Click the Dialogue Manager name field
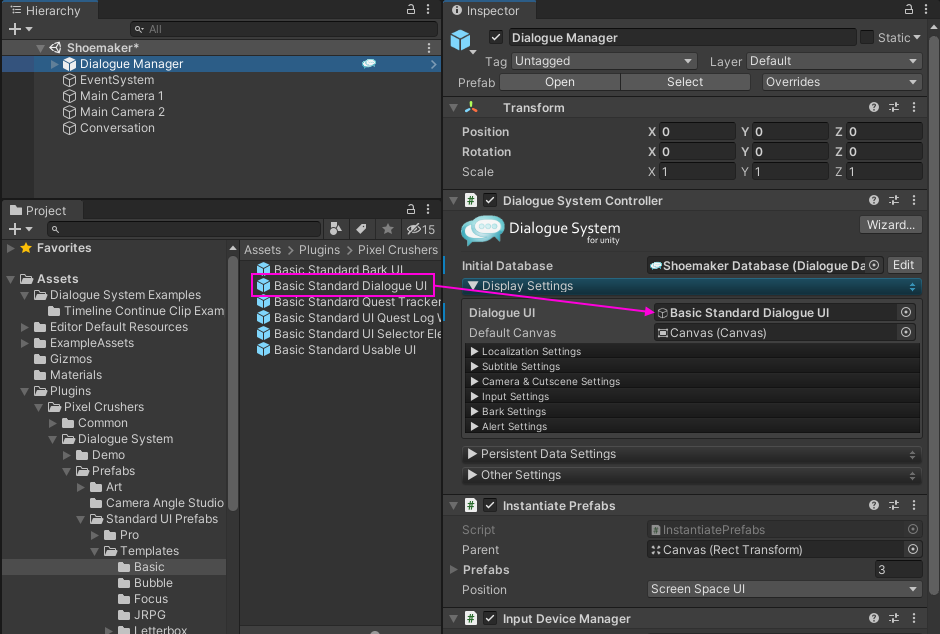 [x=682, y=38]
